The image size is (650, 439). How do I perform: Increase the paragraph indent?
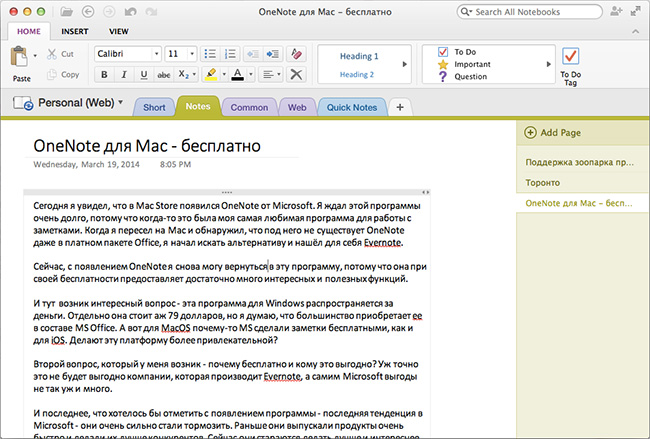coord(273,54)
